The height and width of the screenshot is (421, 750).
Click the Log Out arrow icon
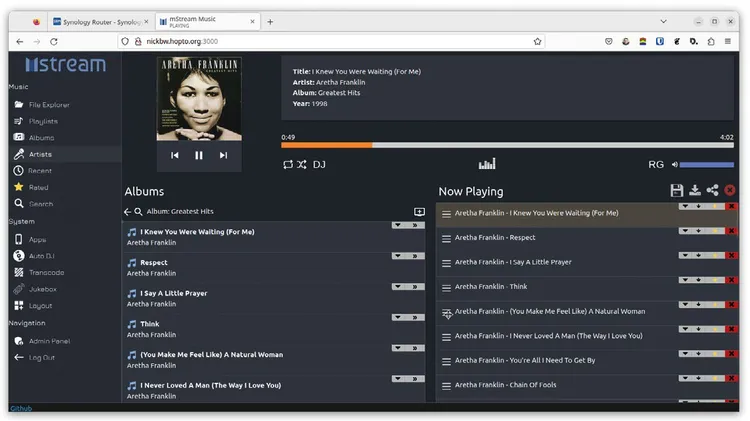pyautogui.click(x=19, y=357)
